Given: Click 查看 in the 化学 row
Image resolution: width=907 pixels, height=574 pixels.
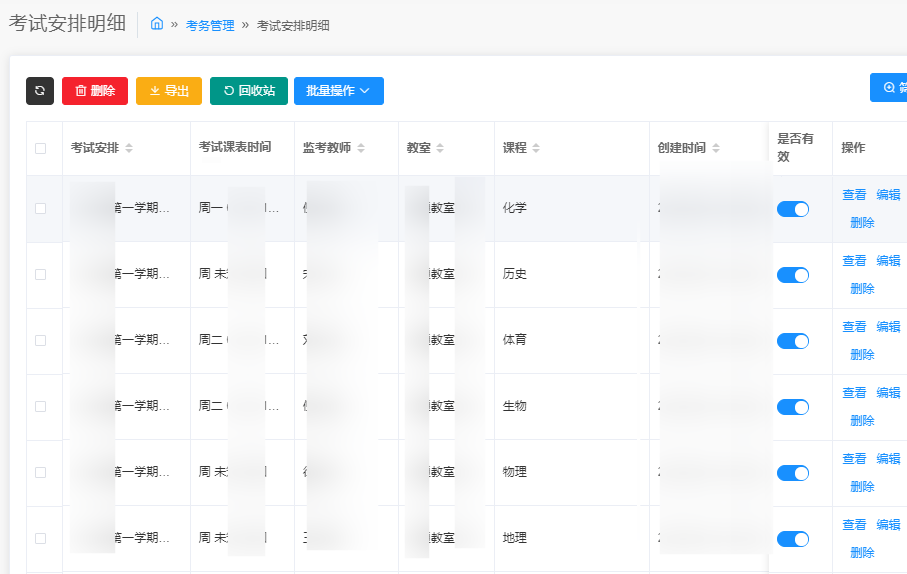Looking at the screenshot, I should [854, 195].
